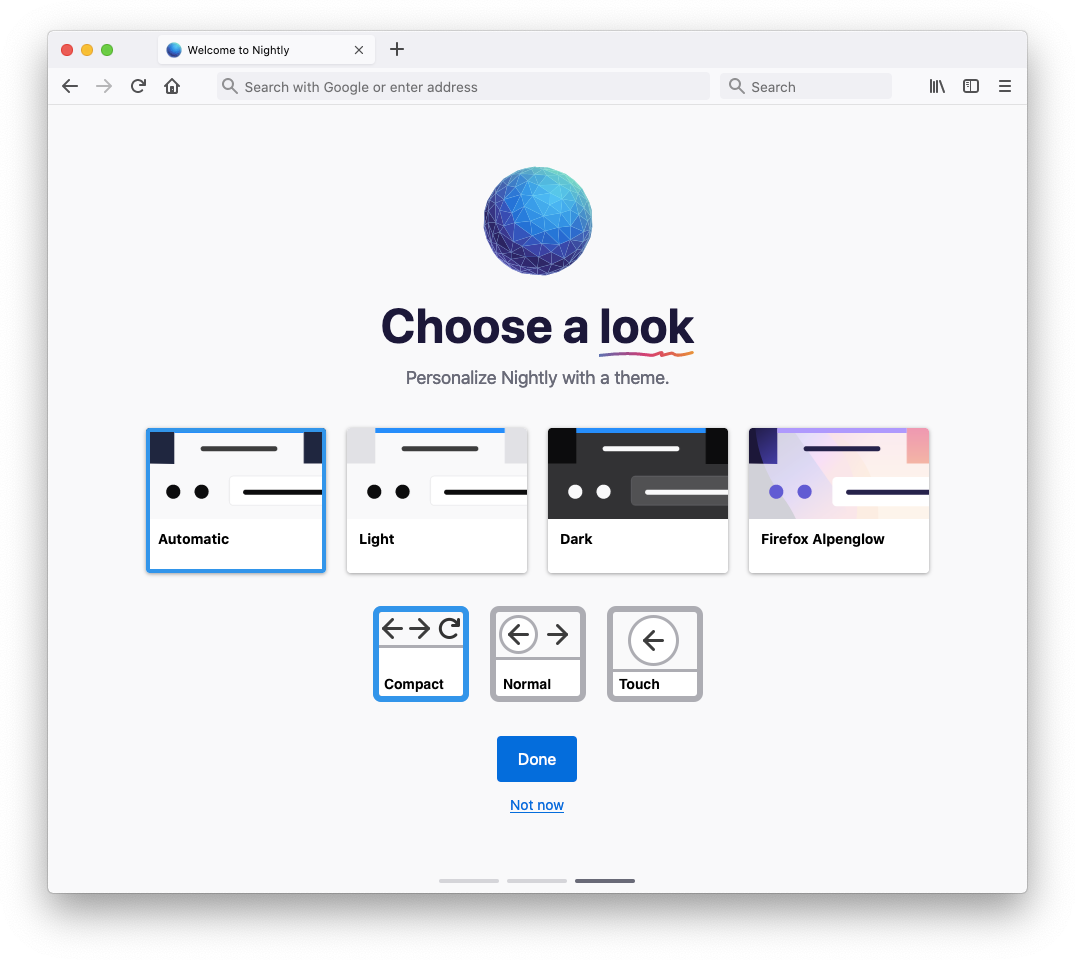The width and height of the screenshot is (1075, 960).
Task: Open the Library bookshelf icon
Action: tap(937, 86)
